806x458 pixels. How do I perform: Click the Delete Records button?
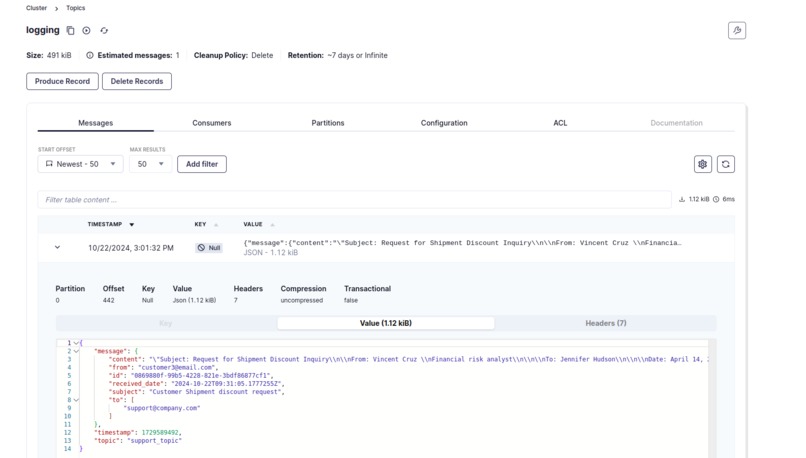pyautogui.click(x=137, y=81)
